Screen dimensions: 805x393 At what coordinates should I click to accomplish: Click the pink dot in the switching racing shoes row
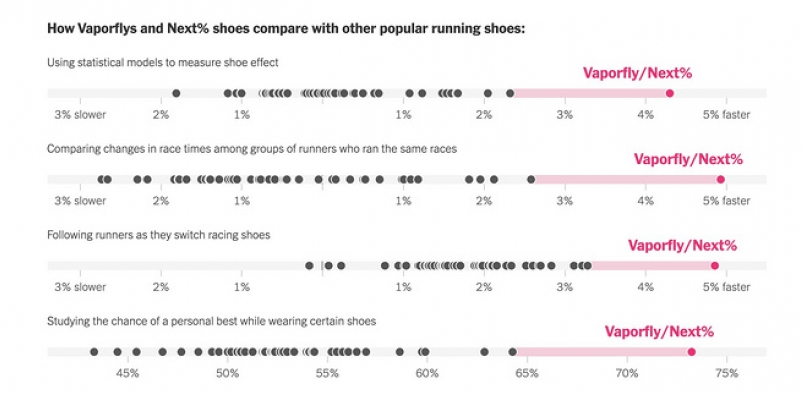[715, 266]
